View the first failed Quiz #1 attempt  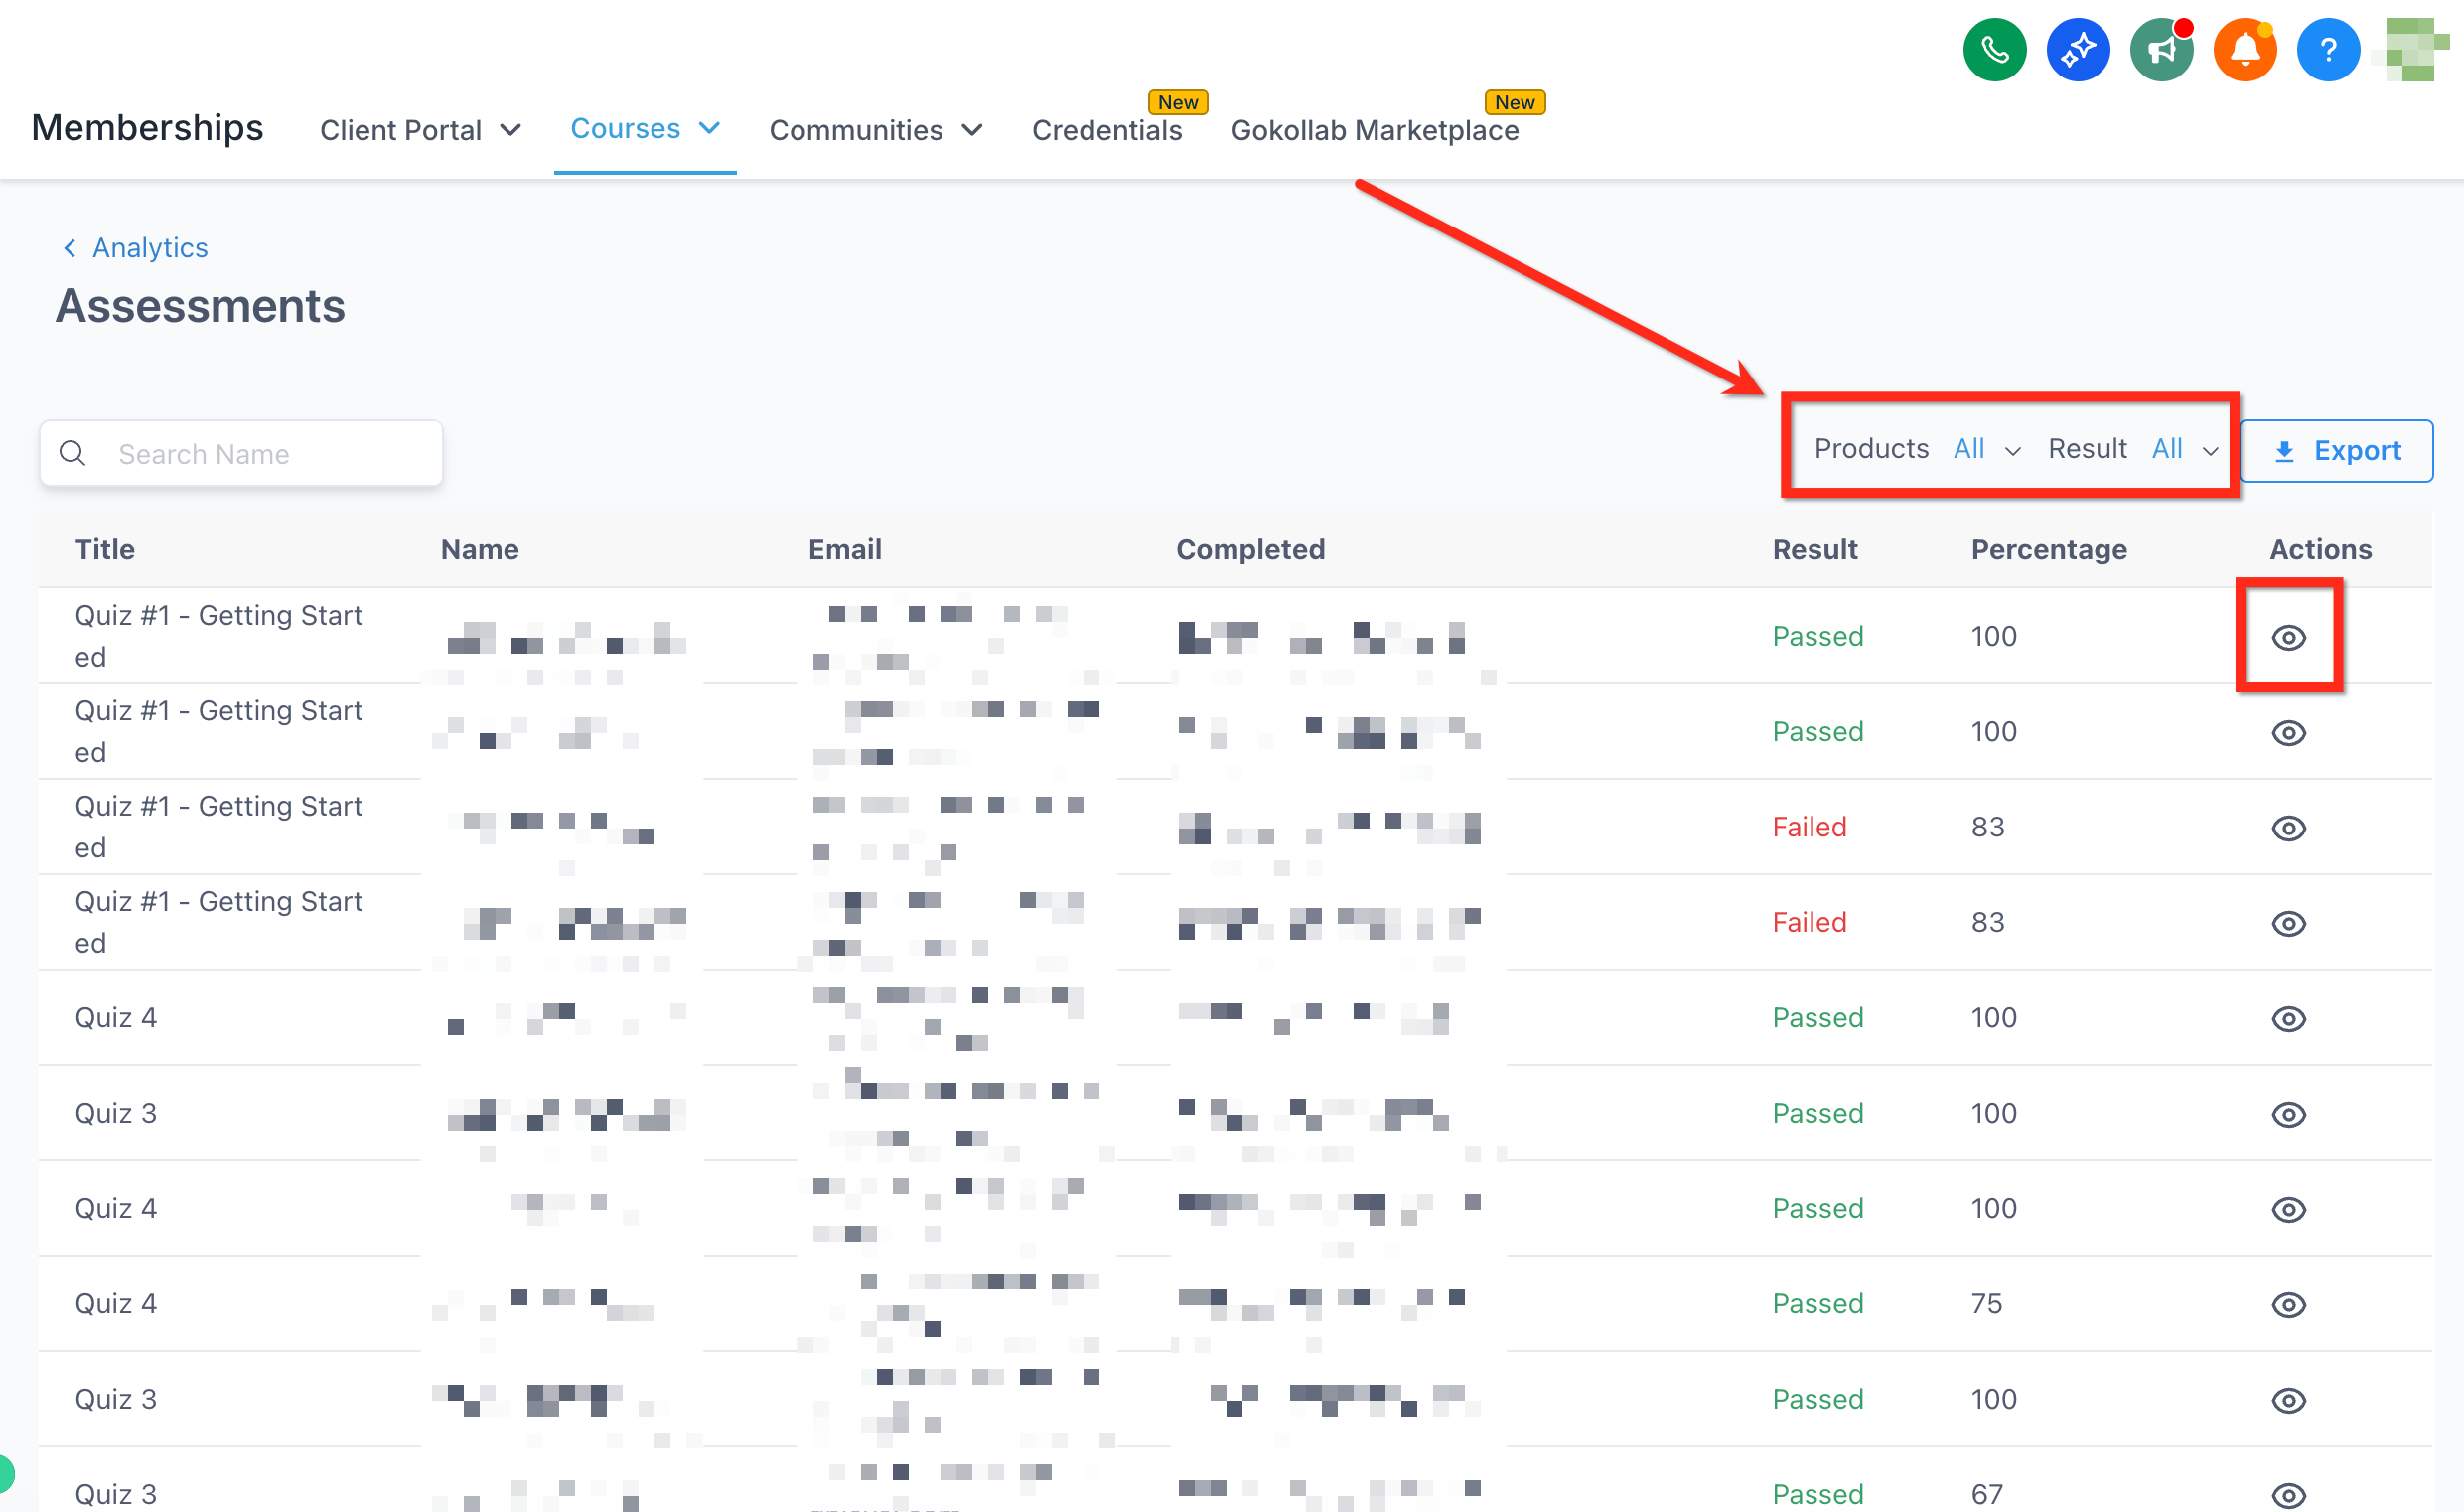click(x=2288, y=828)
